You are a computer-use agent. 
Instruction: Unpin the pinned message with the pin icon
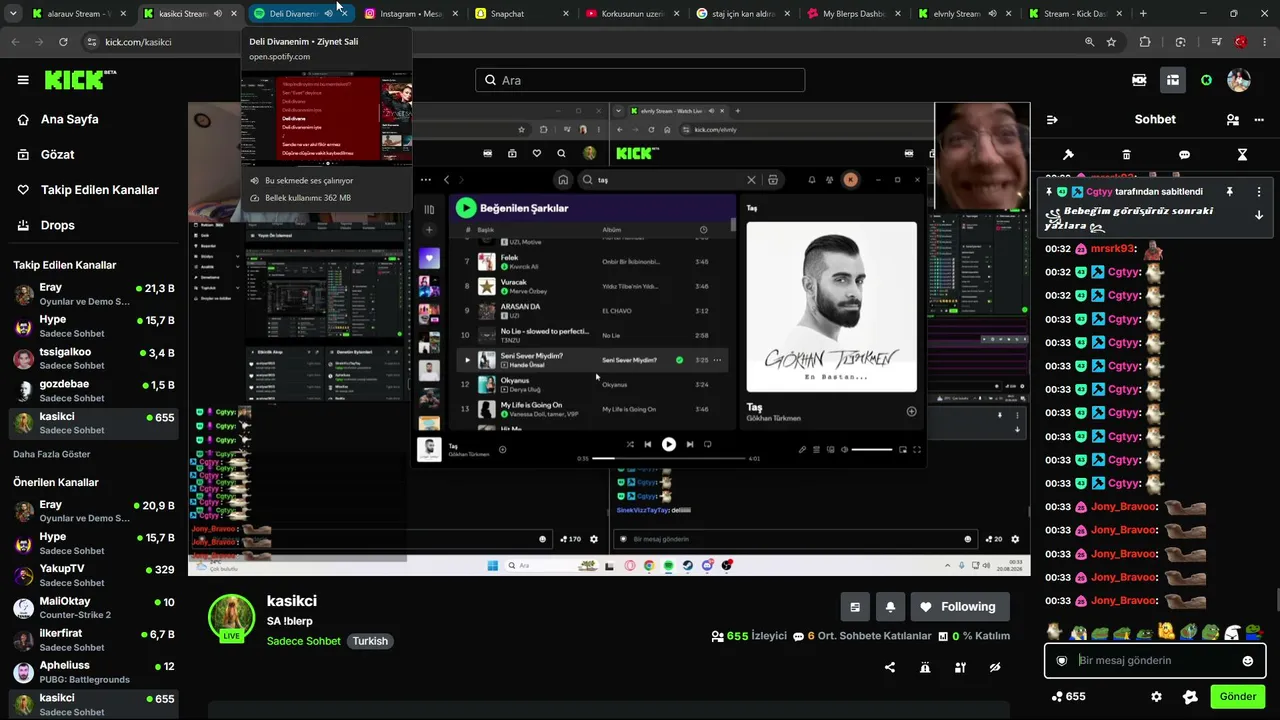(1229, 192)
